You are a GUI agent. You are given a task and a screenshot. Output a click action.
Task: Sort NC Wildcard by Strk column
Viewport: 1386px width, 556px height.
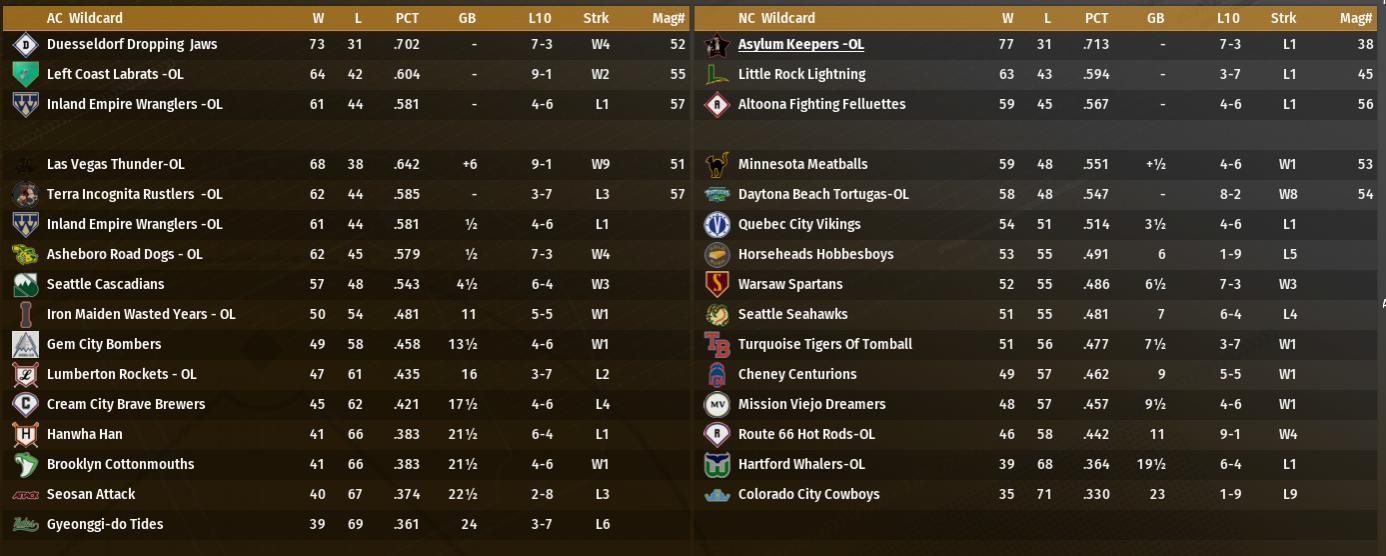point(1283,18)
